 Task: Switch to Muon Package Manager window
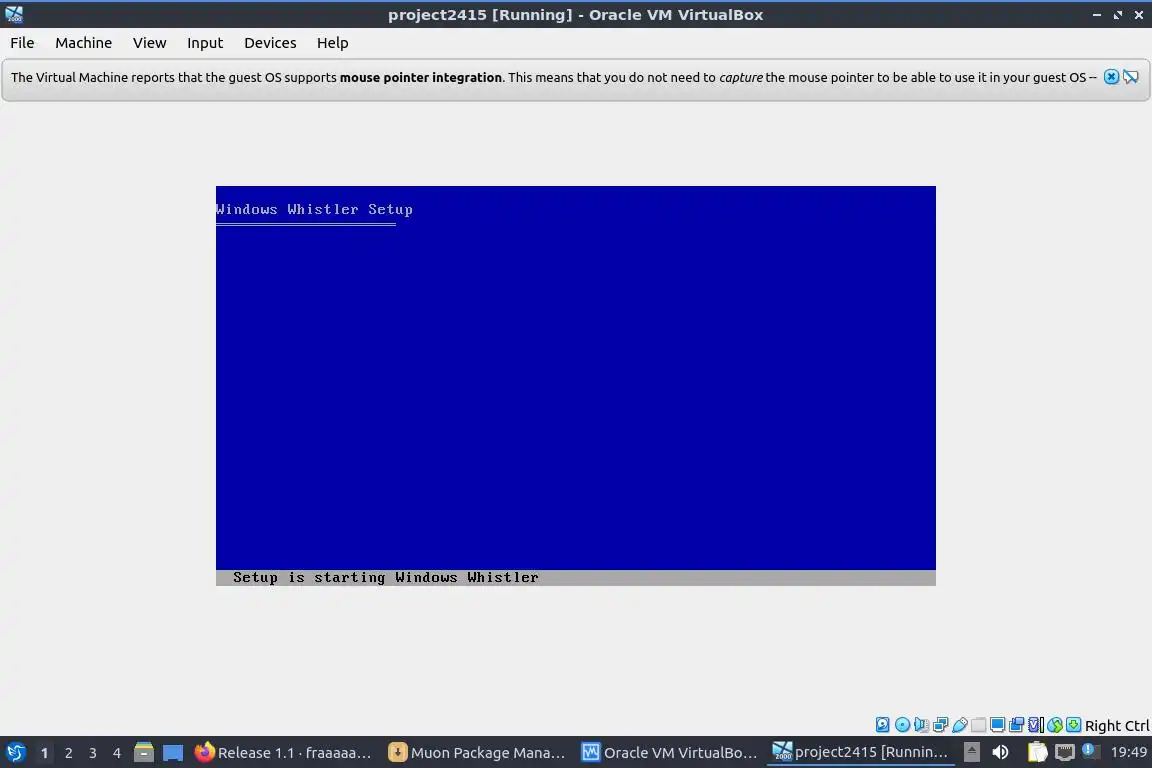[477, 753]
